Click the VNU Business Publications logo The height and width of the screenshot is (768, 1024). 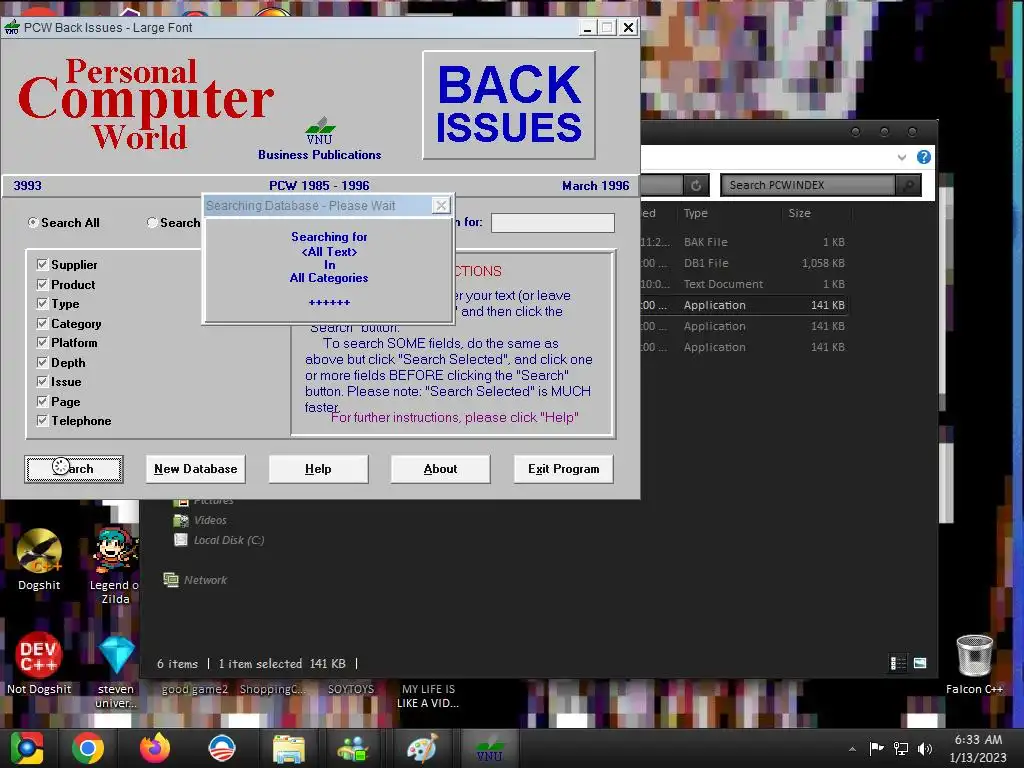319,140
